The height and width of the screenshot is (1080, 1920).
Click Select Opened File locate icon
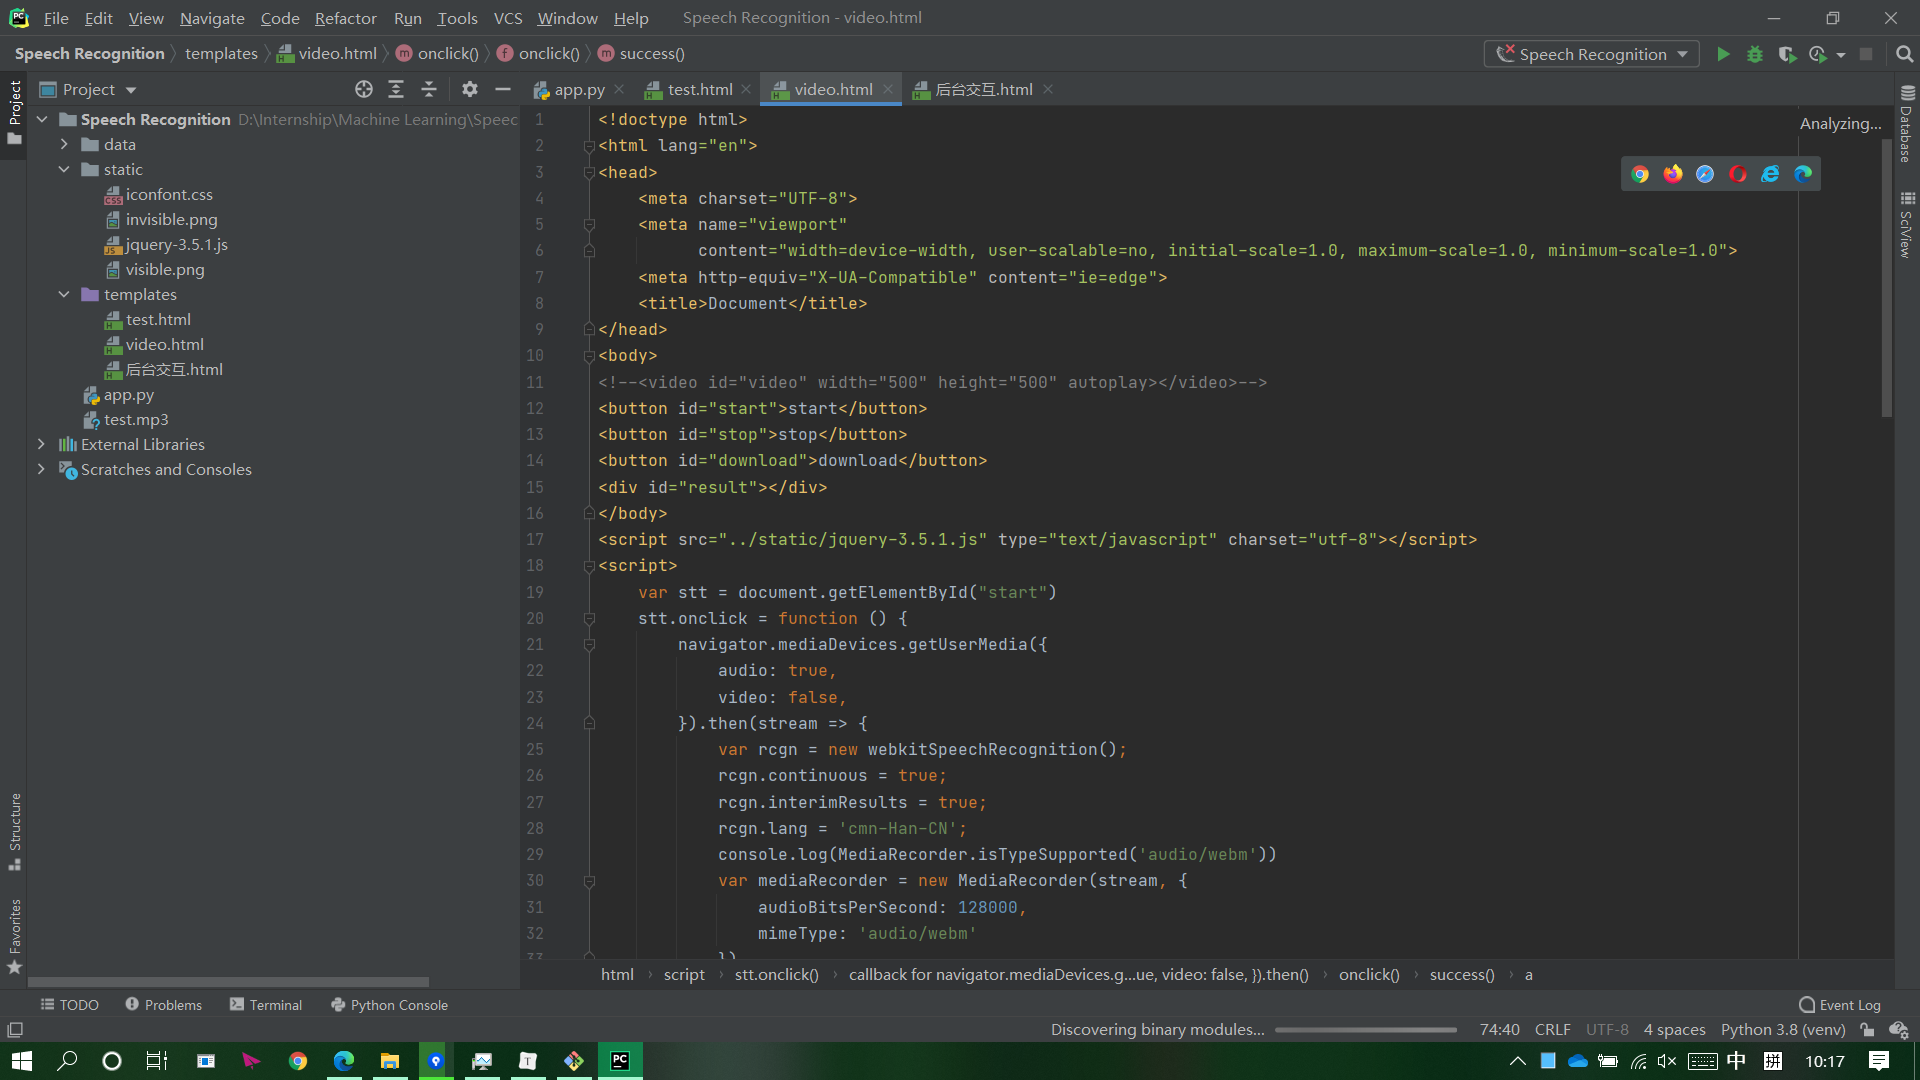click(x=364, y=89)
